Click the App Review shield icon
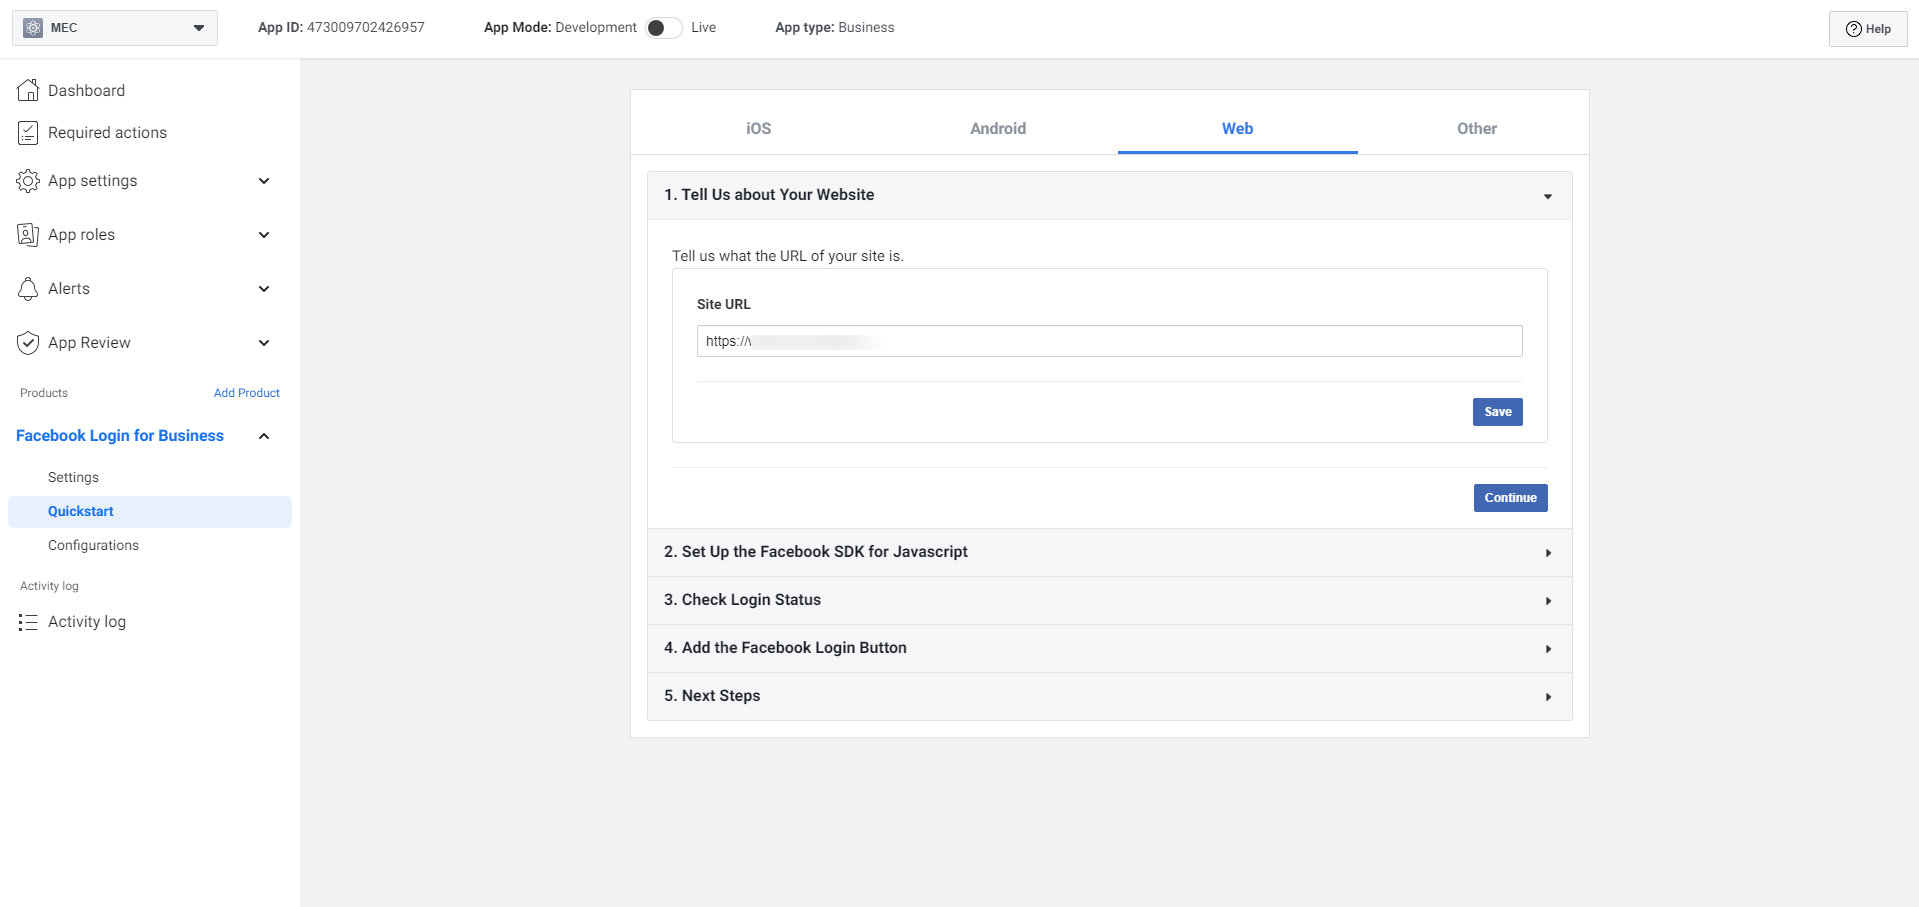This screenshot has width=1919, height=907. pos(28,343)
